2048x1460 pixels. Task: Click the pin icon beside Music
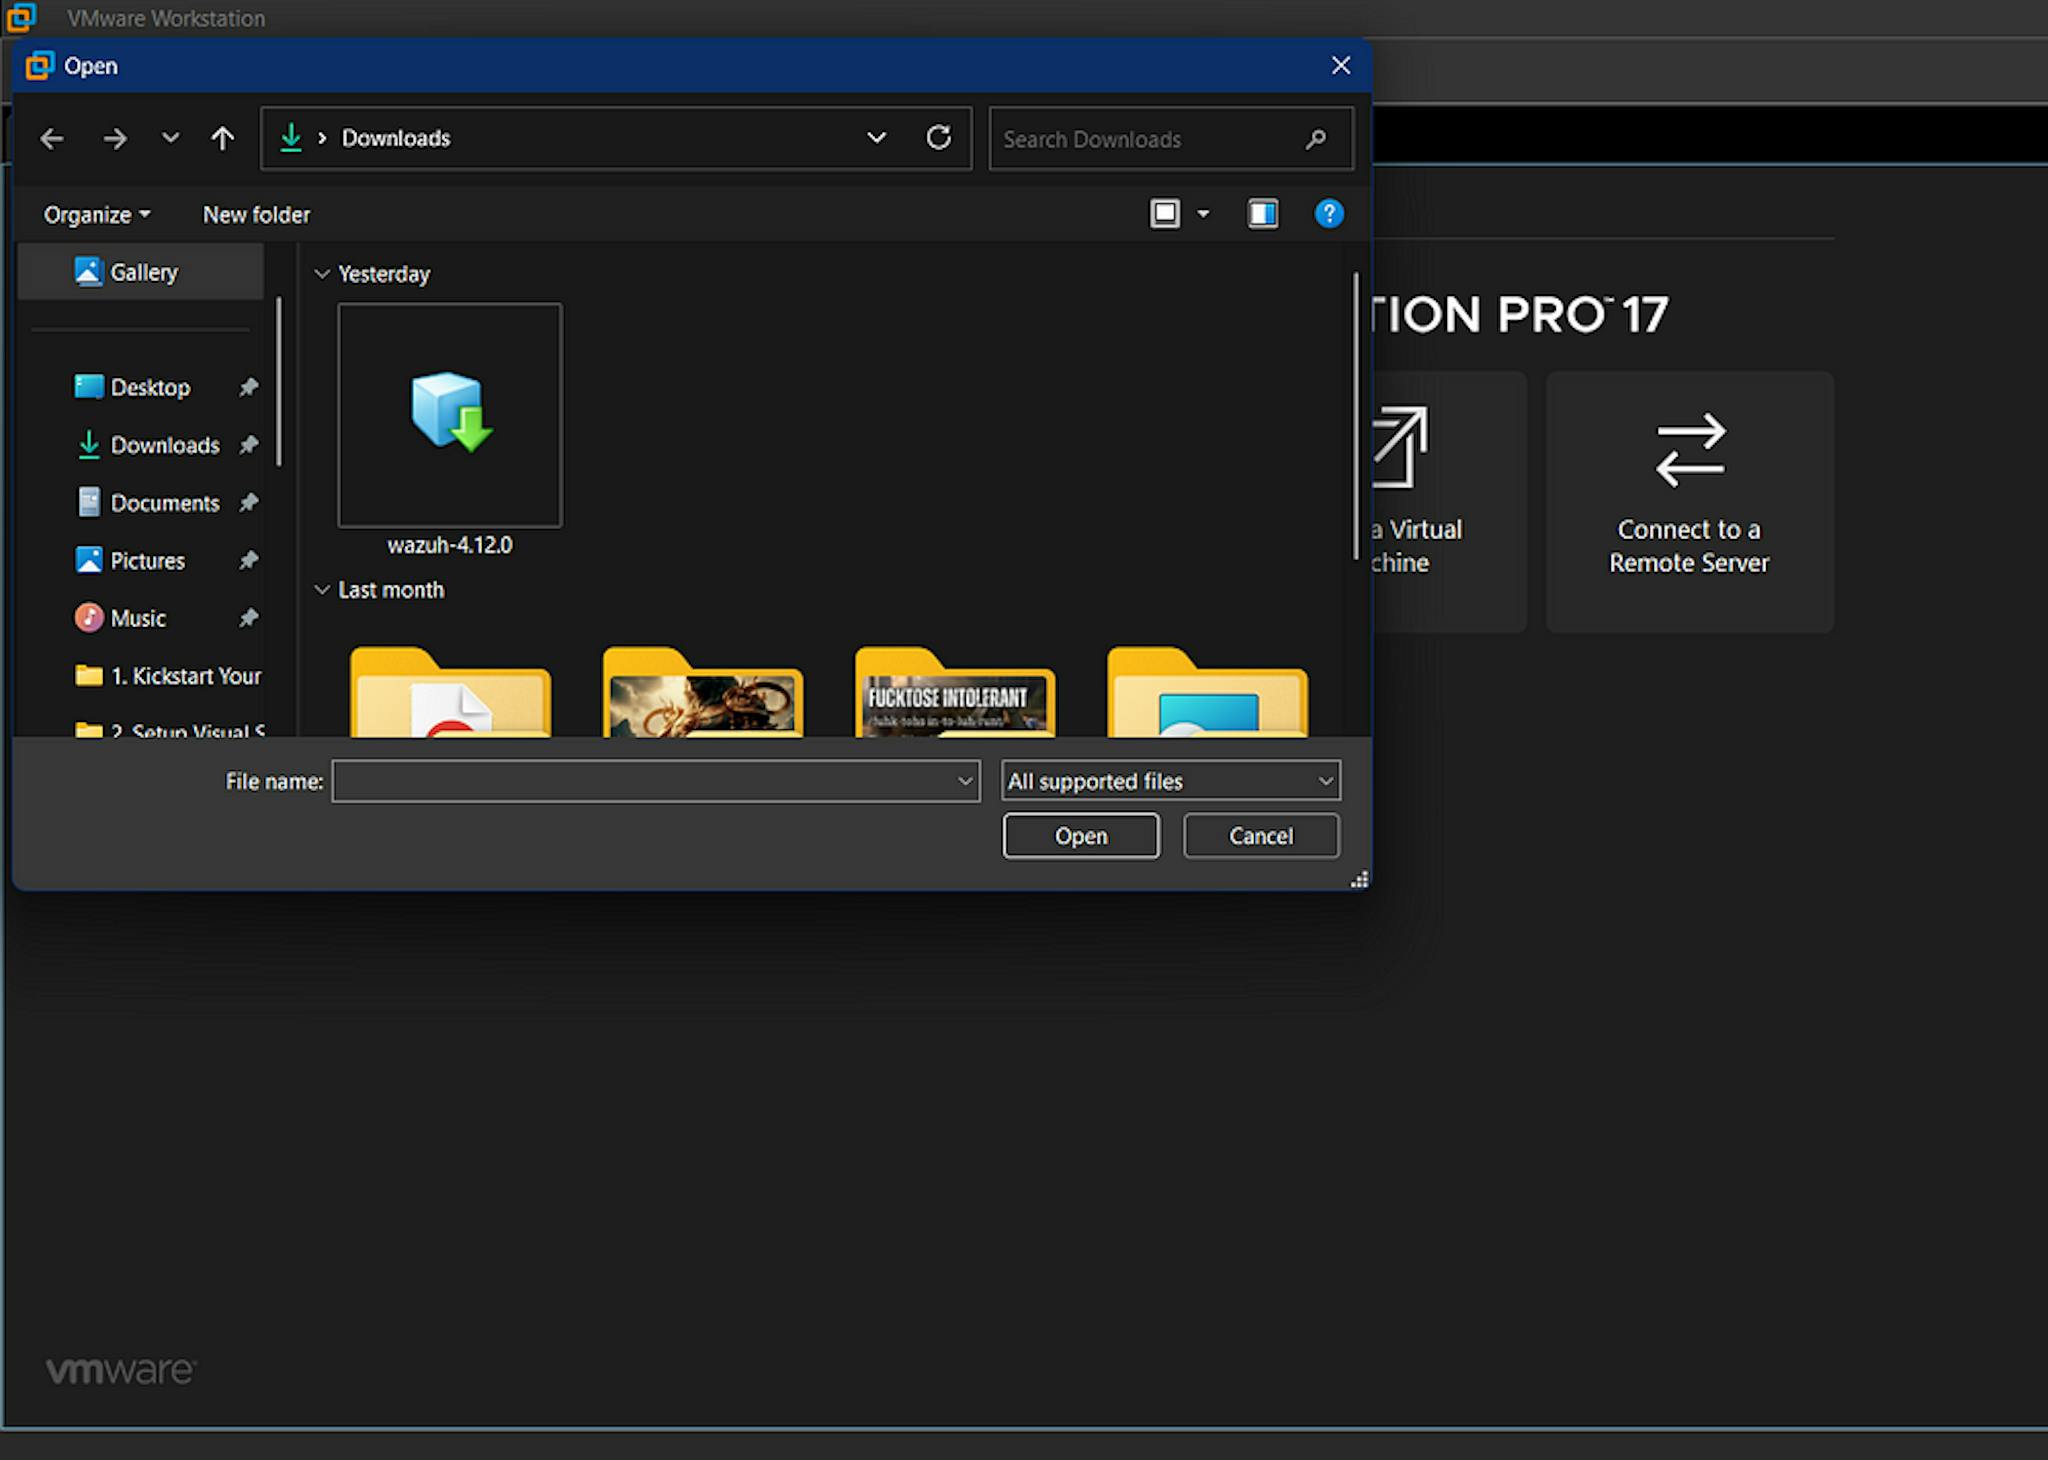click(x=248, y=619)
